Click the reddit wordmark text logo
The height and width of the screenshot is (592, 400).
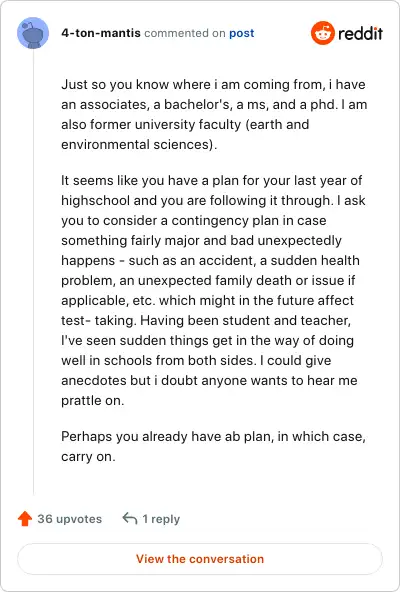pos(360,34)
